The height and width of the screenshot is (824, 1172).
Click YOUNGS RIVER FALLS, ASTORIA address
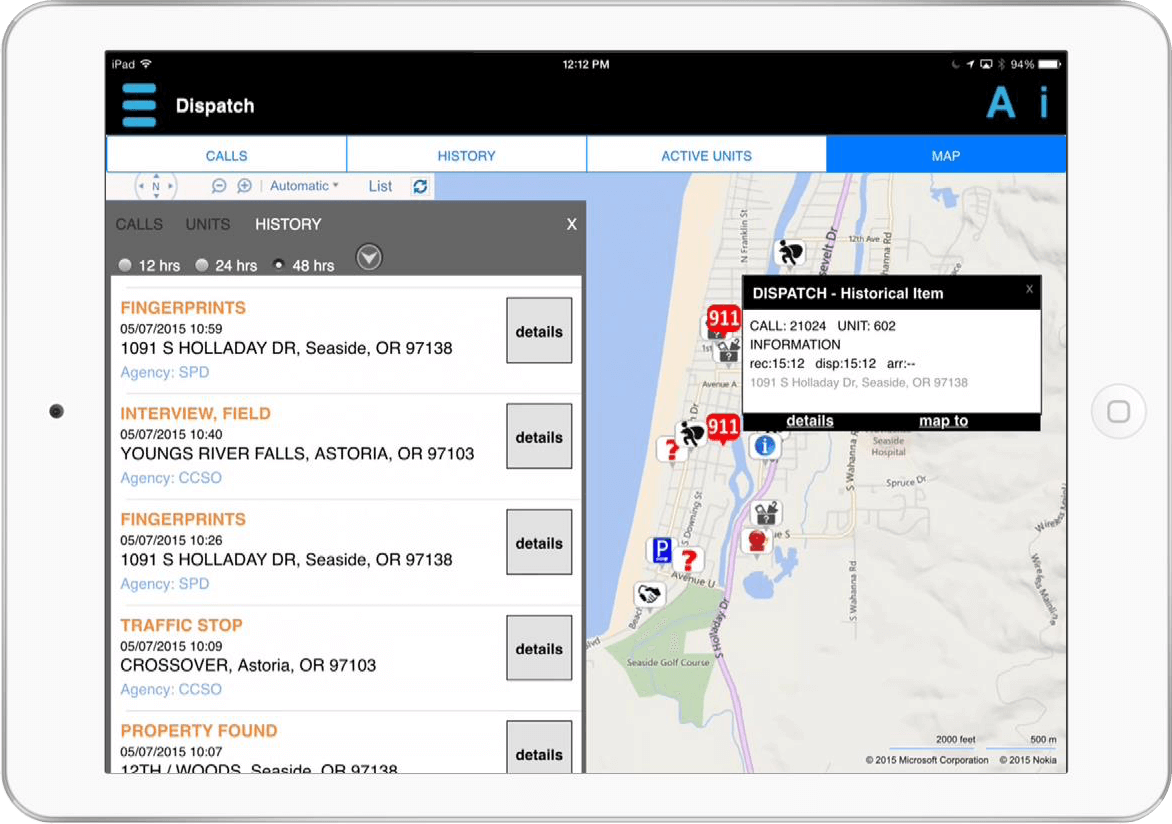[x=297, y=454]
